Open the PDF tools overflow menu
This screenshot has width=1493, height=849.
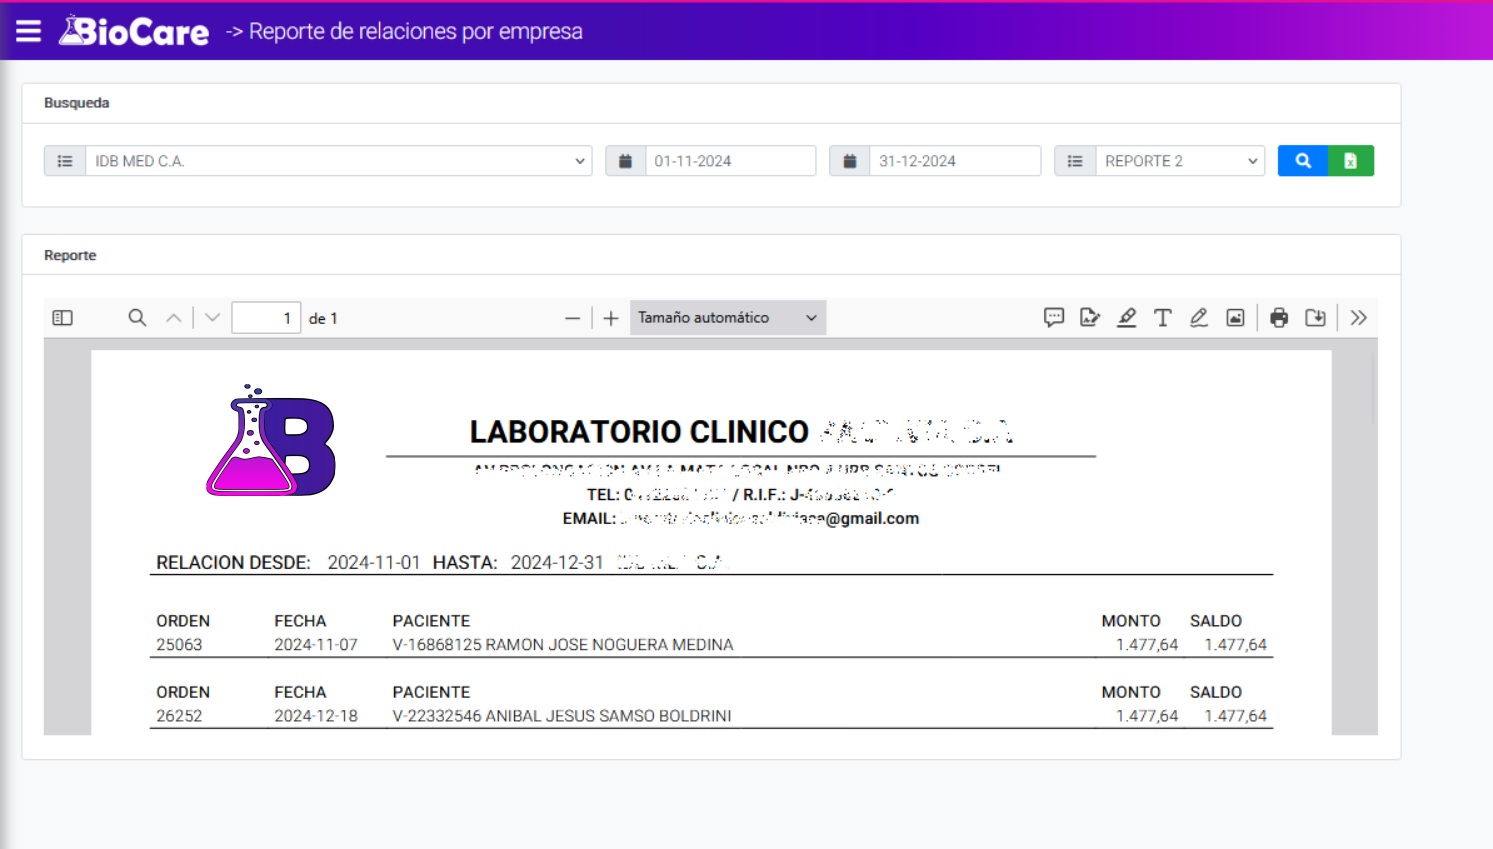click(x=1358, y=318)
